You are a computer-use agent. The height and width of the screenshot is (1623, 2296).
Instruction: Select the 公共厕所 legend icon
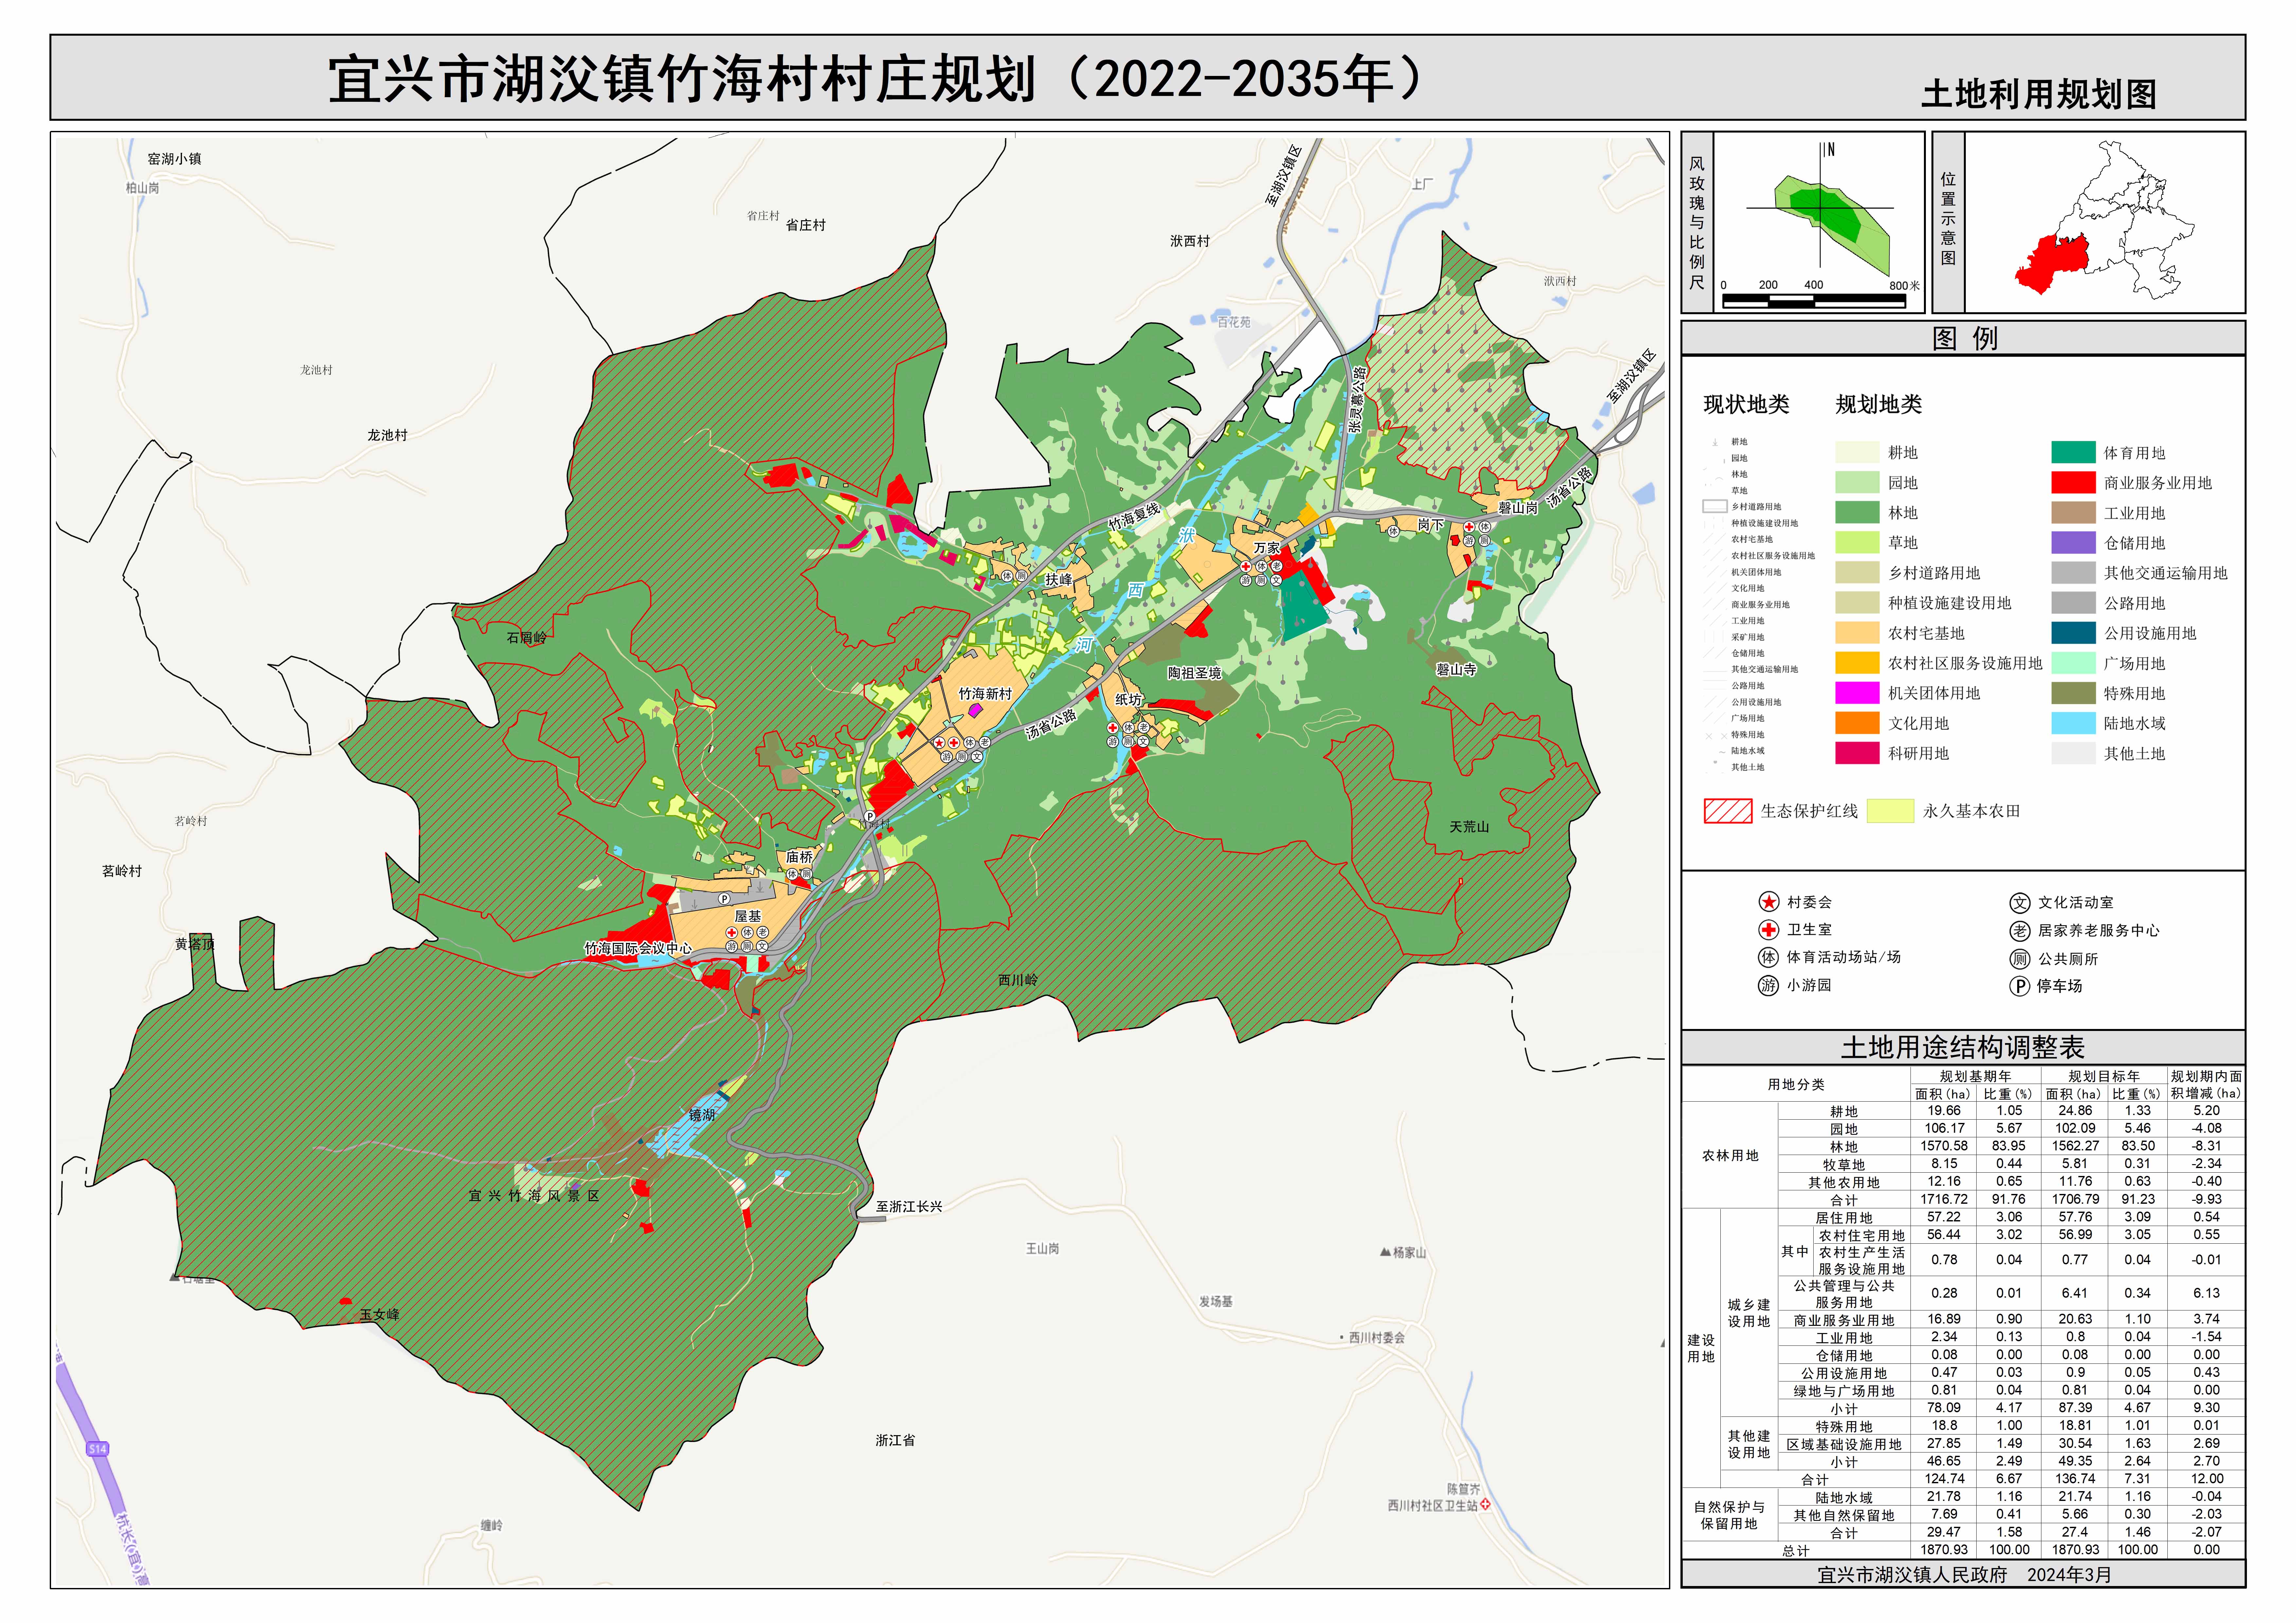pyautogui.click(x=2020, y=959)
